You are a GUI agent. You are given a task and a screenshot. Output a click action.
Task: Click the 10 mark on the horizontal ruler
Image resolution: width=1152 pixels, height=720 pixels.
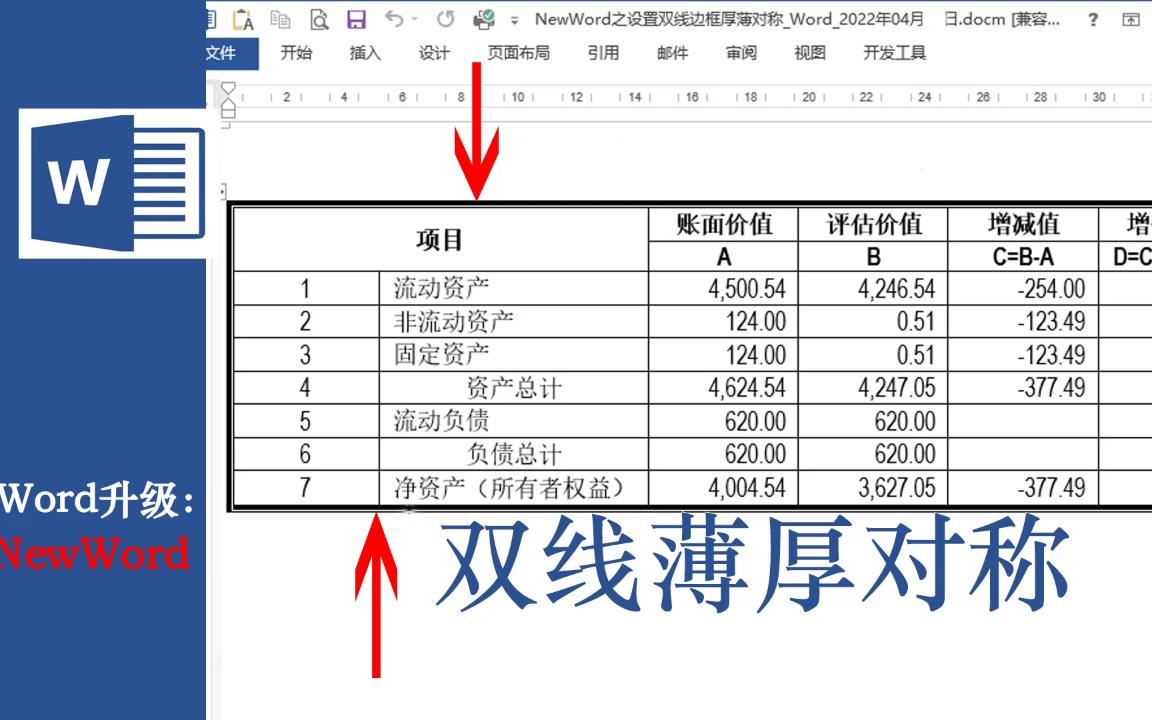click(x=517, y=97)
